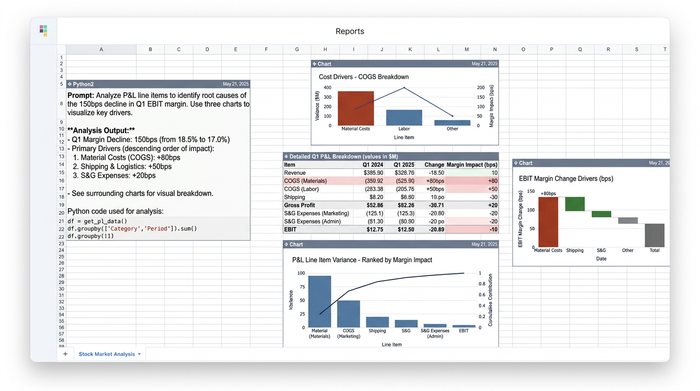Image resolution: width=700 pixels, height=391 pixels.
Task: Click the Detailed Q1 P&L Breakdown header icon
Action: click(x=286, y=156)
